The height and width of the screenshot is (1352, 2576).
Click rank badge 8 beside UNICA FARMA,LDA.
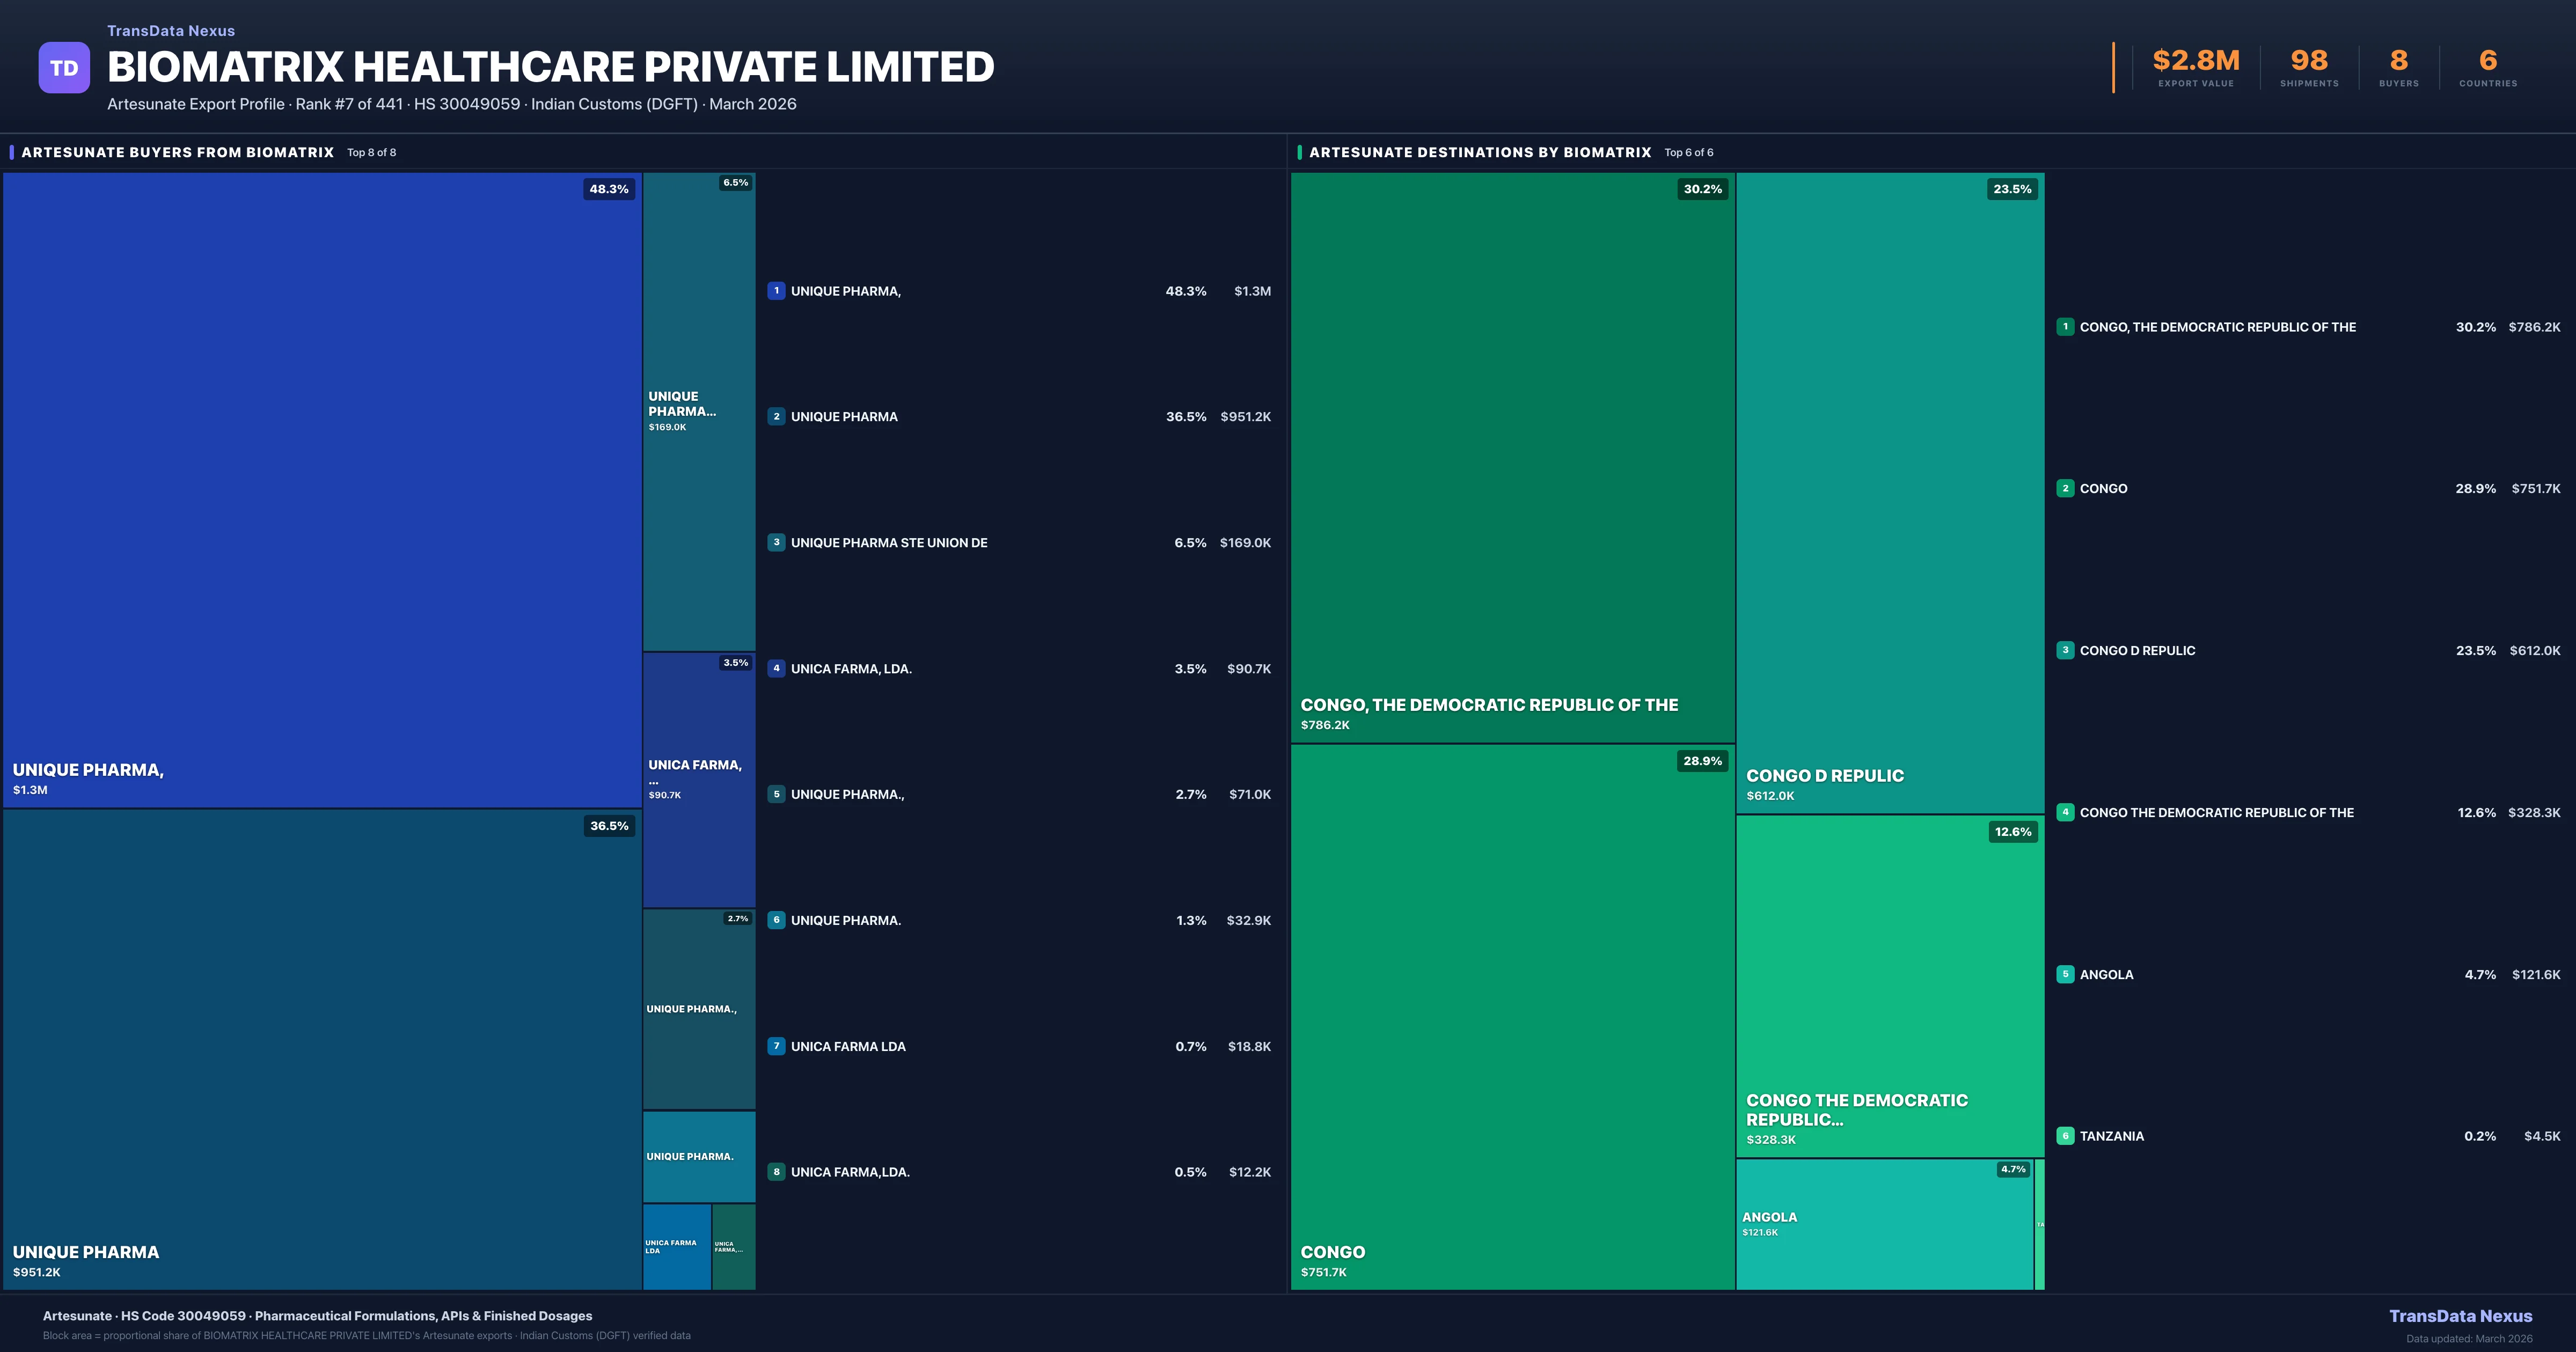click(776, 1172)
